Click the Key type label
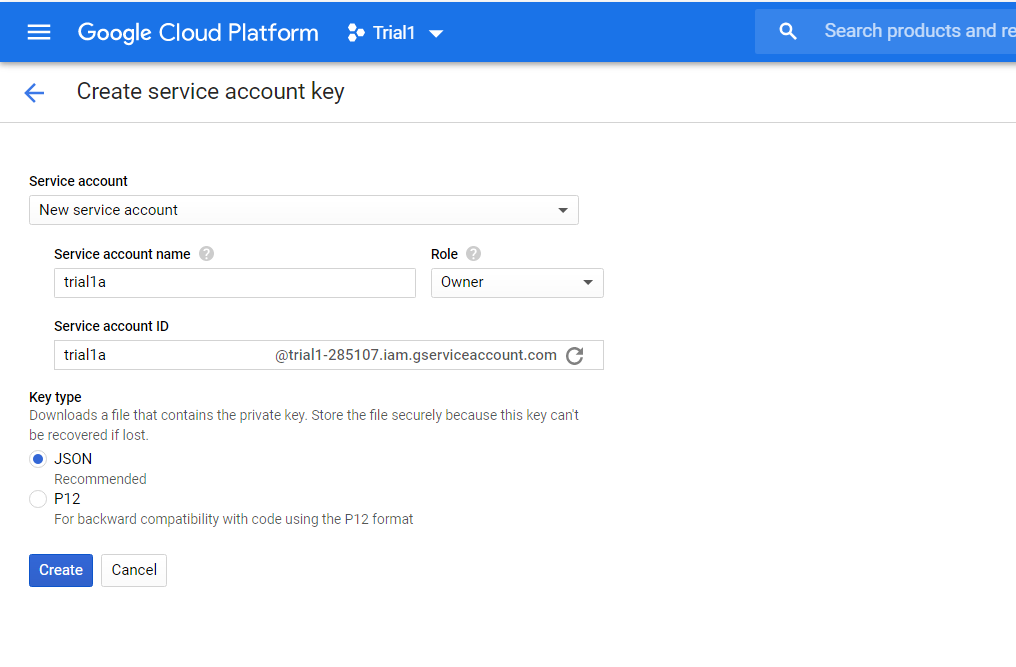This screenshot has width=1016, height=667. coord(55,397)
